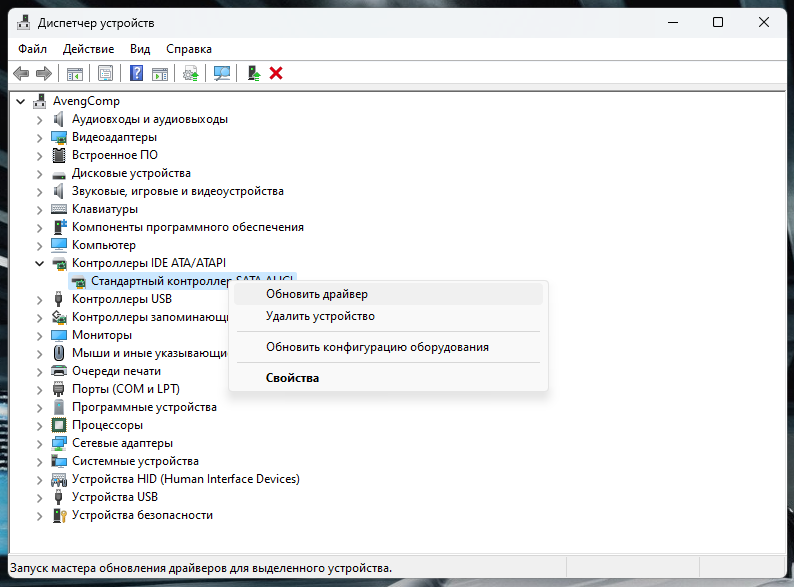Select the Процессоры row text

click(x=107, y=425)
